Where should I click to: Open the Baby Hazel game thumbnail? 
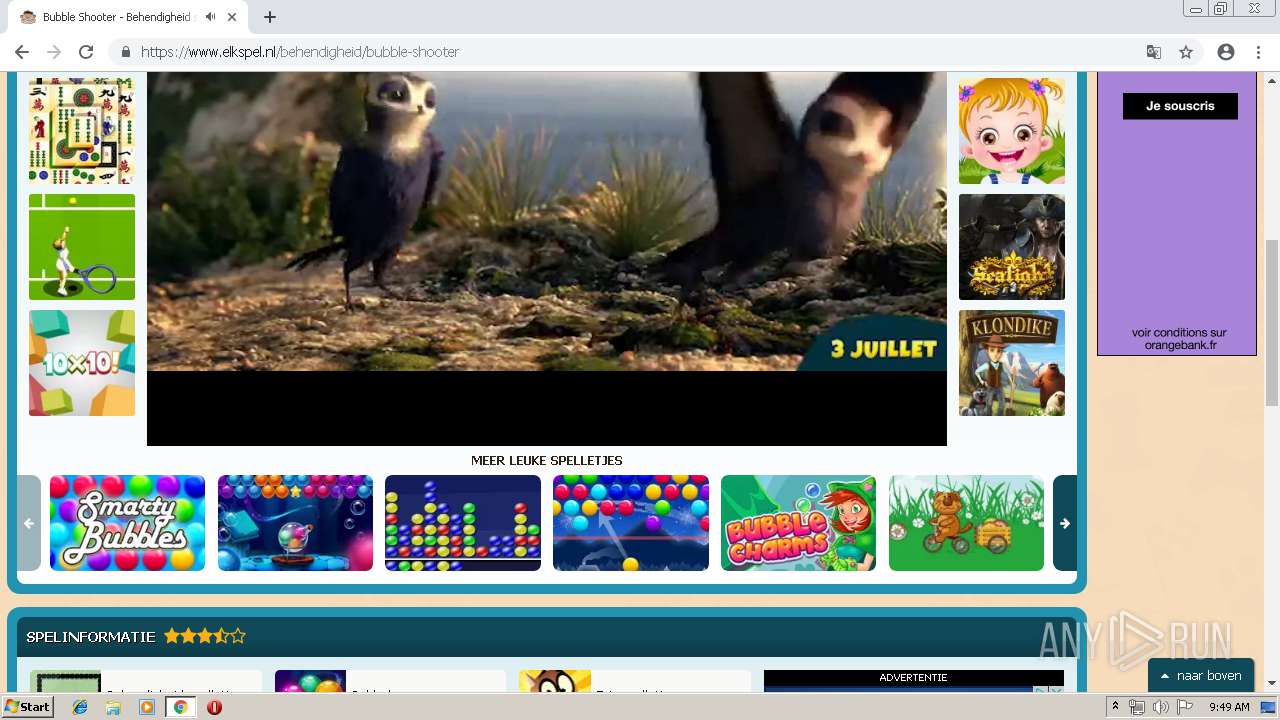click(x=1012, y=130)
